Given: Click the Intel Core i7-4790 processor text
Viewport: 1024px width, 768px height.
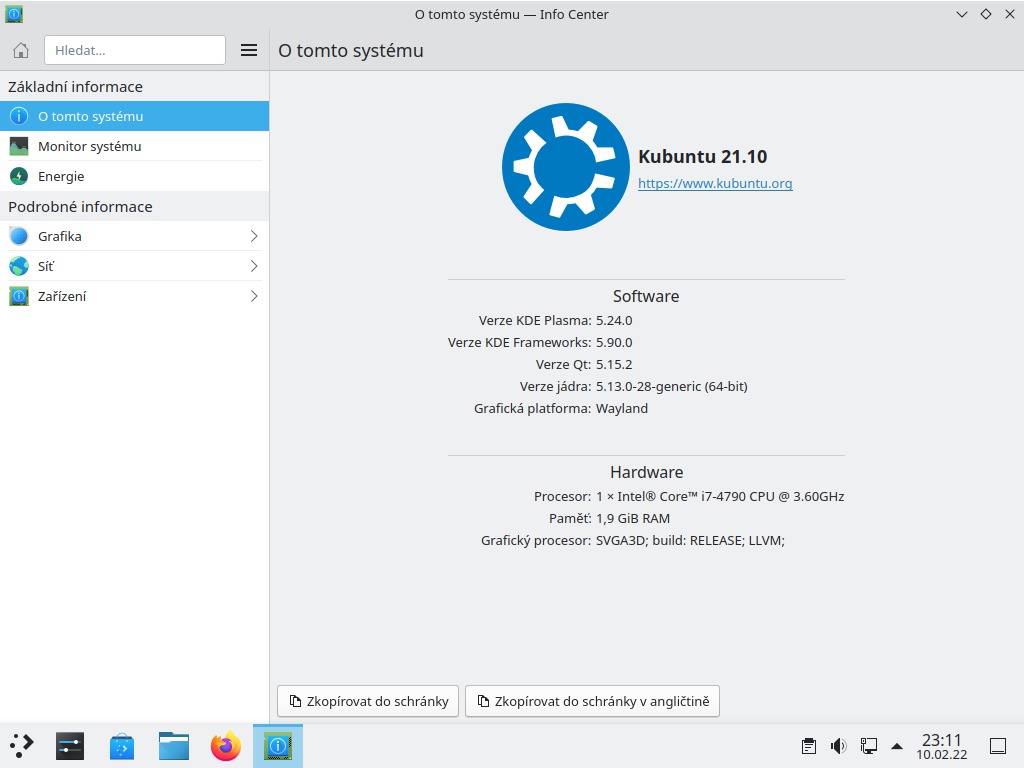Looking at the screenshot, I should [720, 496].
